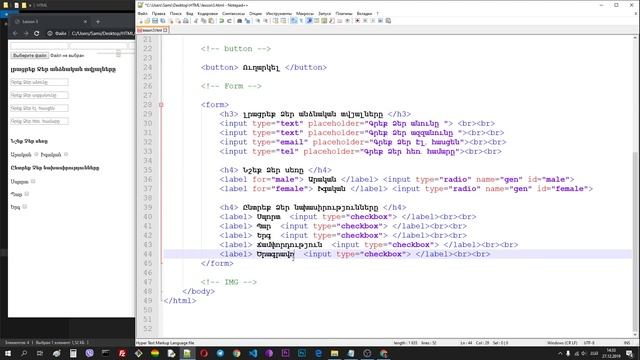Screen dimensions: 640x360
Task: Open the Правка menu in Notepad++
Action: pos(158,13)
